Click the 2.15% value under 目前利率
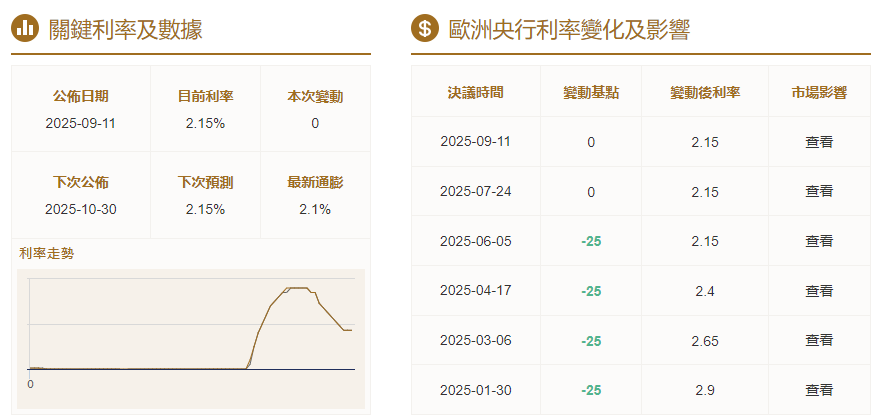Viewport: 882px width, 419px height. pos(205,123)
